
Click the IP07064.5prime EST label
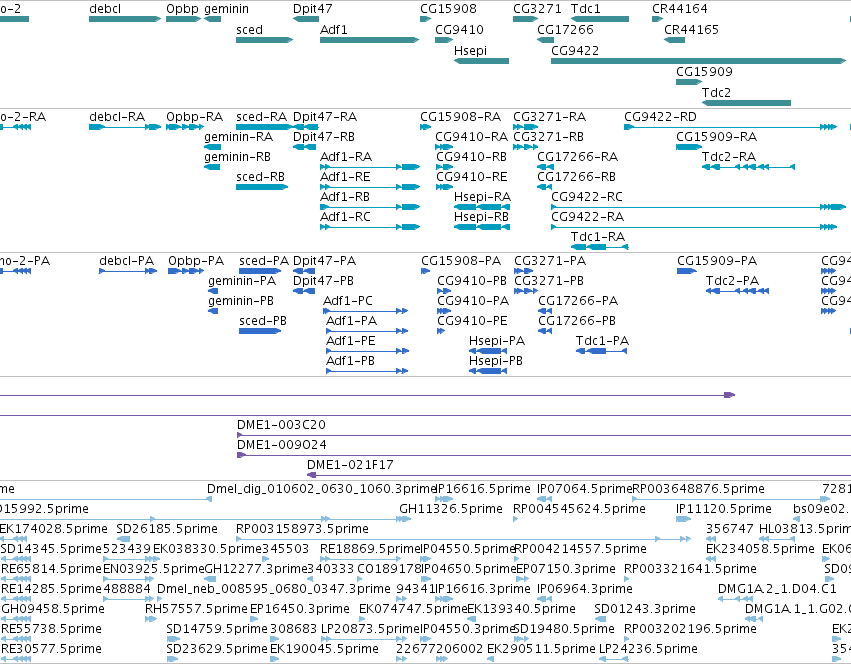(x=585, y=489)
